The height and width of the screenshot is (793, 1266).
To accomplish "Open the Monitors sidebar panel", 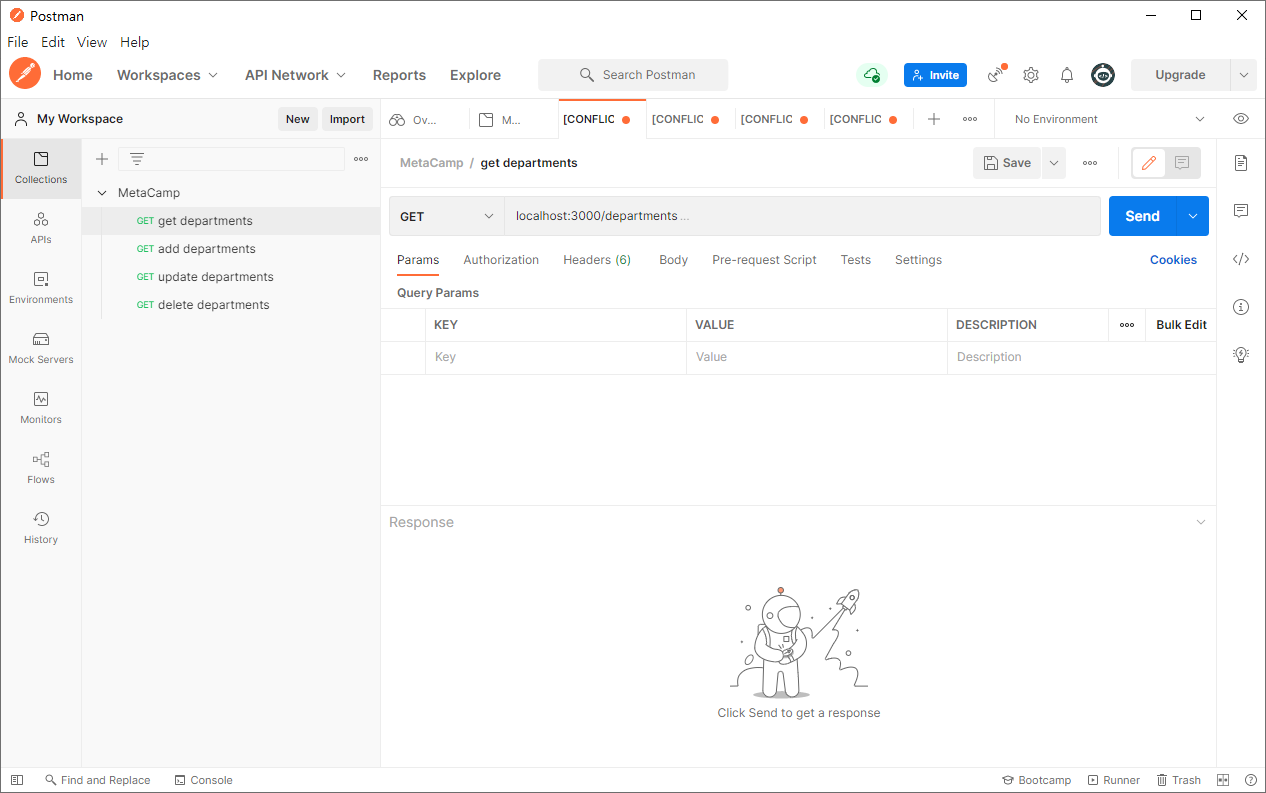I will pos(41,408).
